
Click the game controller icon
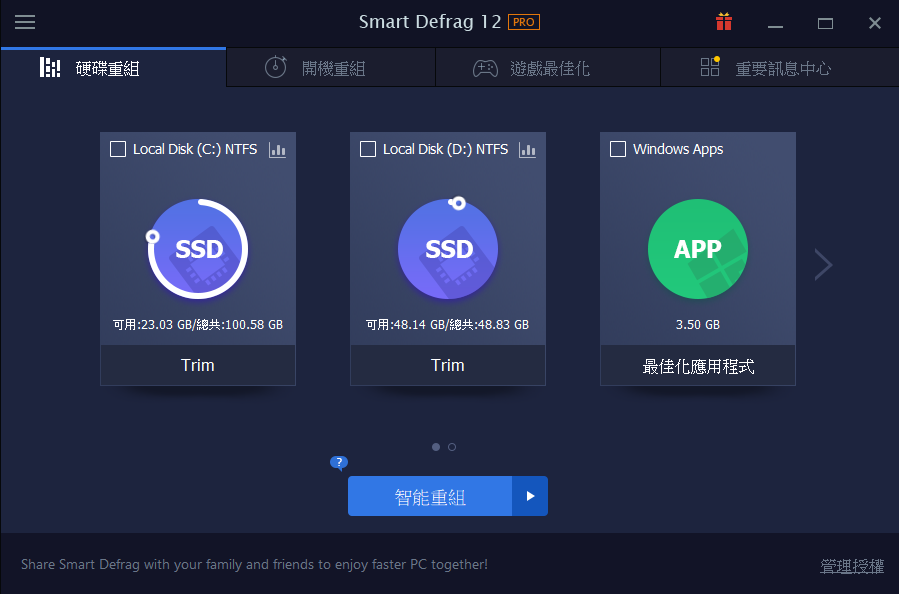click(x=485, y=68)
